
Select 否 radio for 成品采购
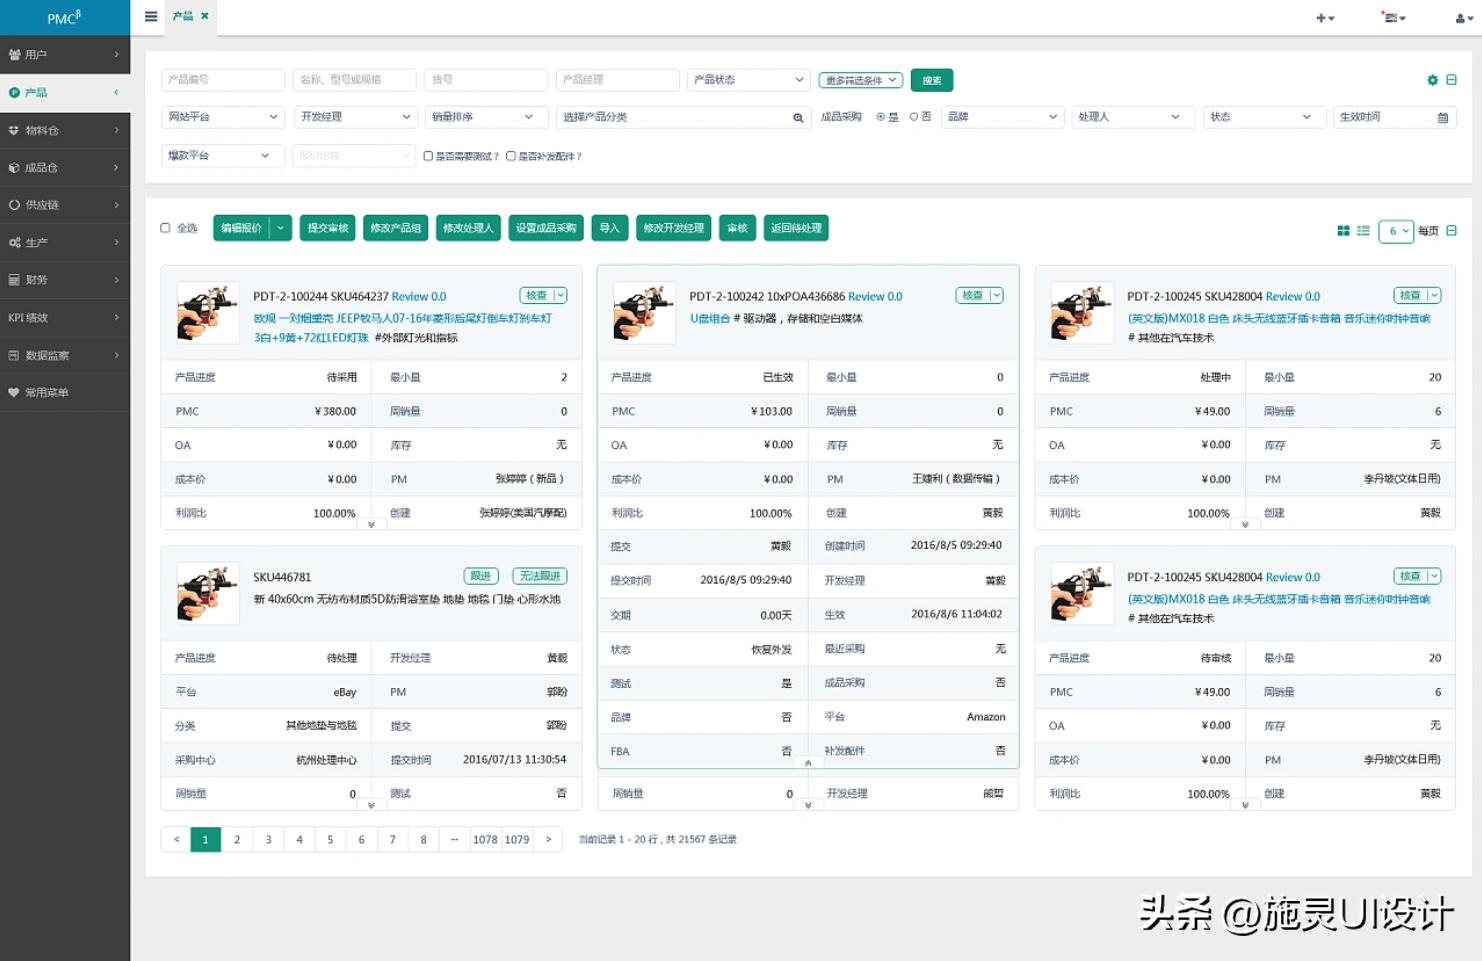click(913, 117)
